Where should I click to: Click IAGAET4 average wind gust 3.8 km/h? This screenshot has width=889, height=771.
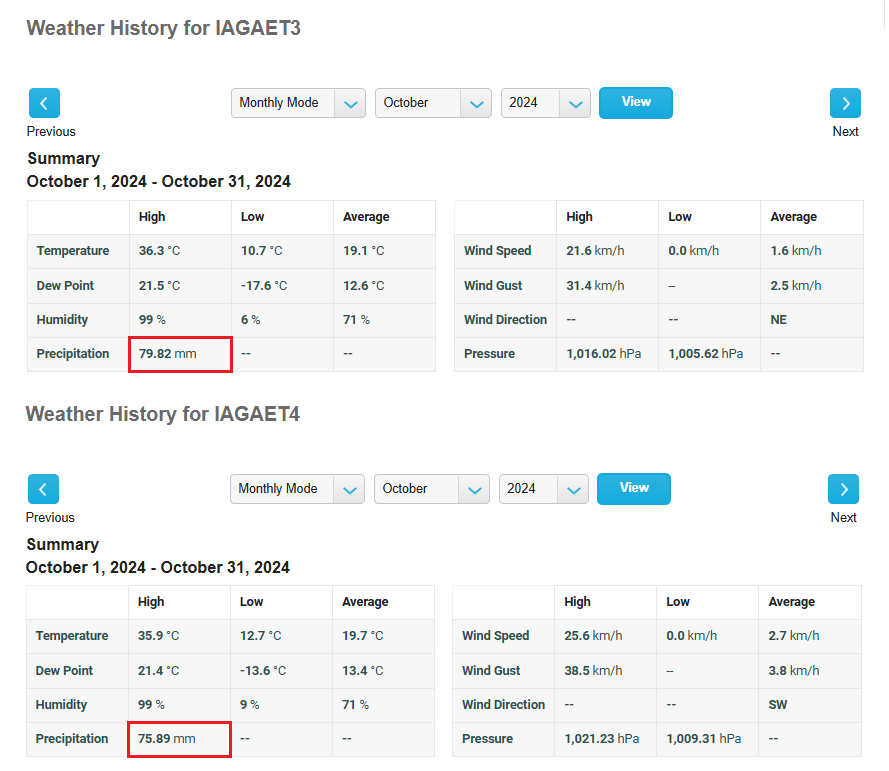point(794,671)
